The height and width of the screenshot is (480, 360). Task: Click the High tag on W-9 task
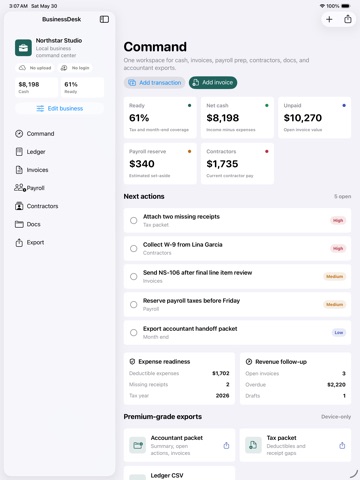(338, 248)
